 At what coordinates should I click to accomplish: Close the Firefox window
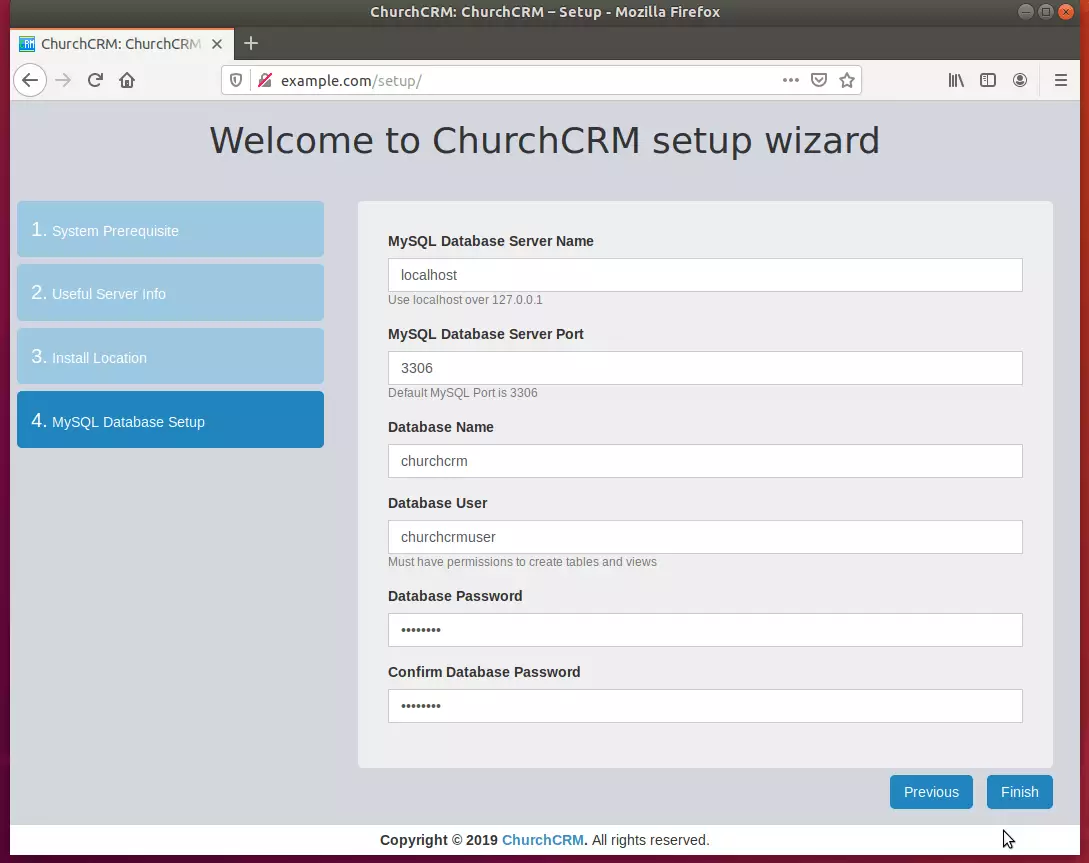pos(1065,12)
